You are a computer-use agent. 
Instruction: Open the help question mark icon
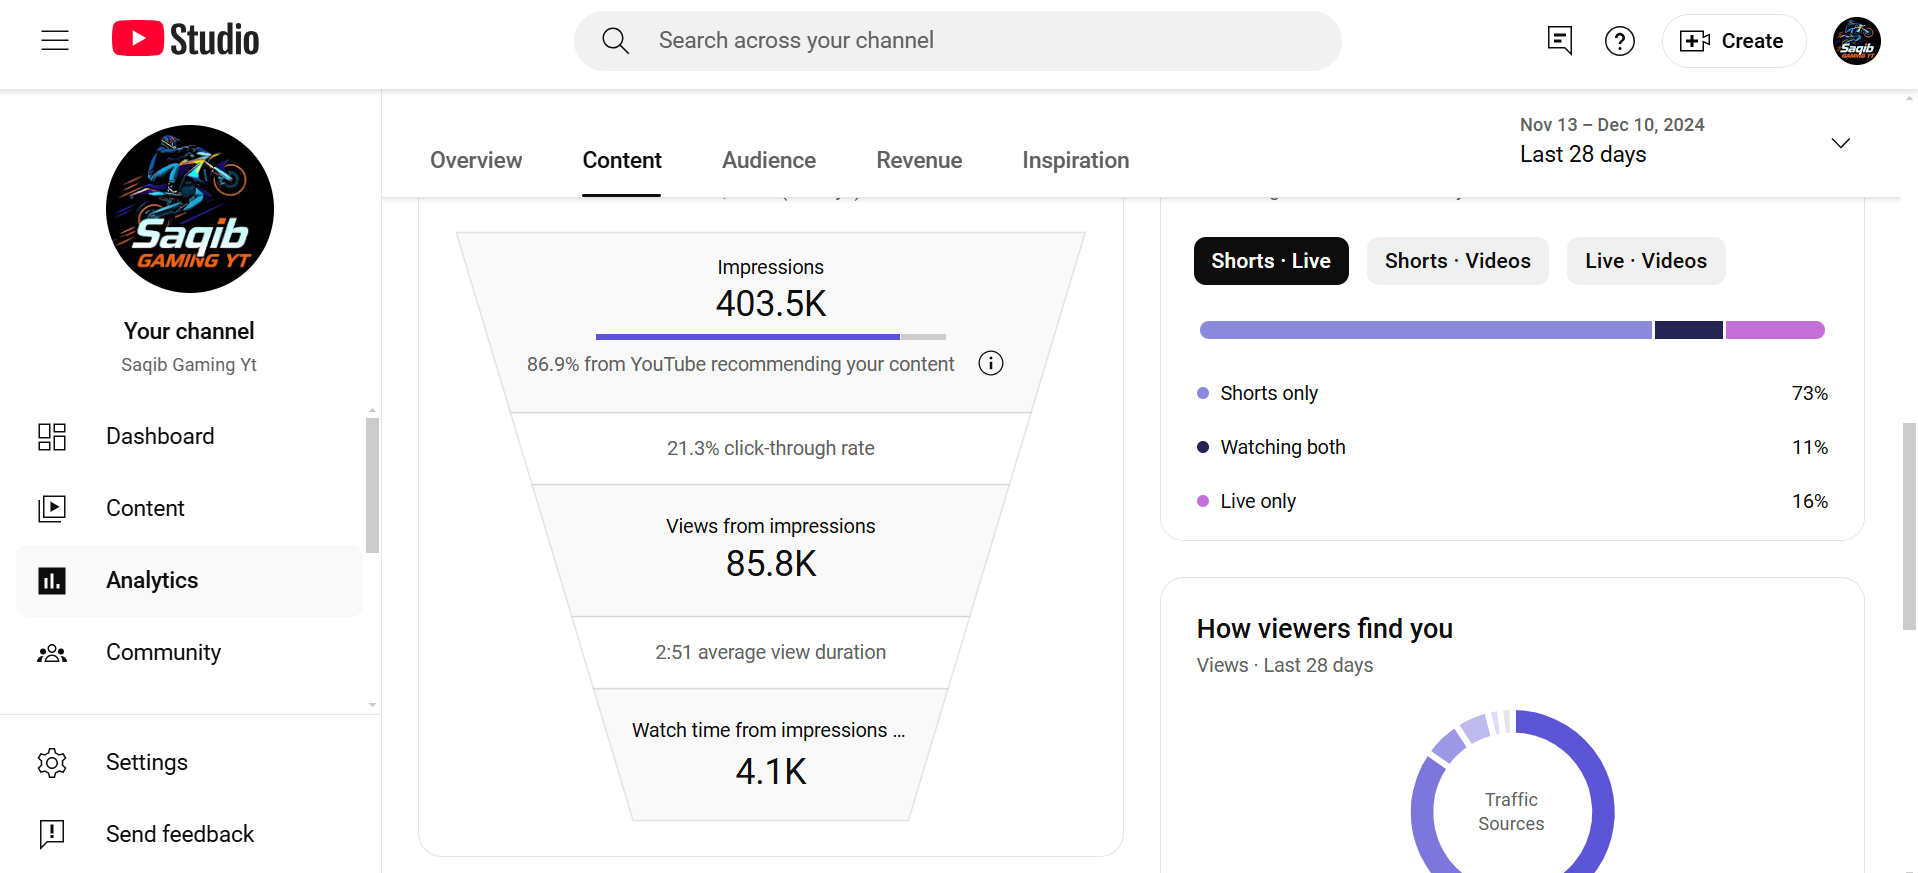pyautogui.click(x=1620, y=41)
